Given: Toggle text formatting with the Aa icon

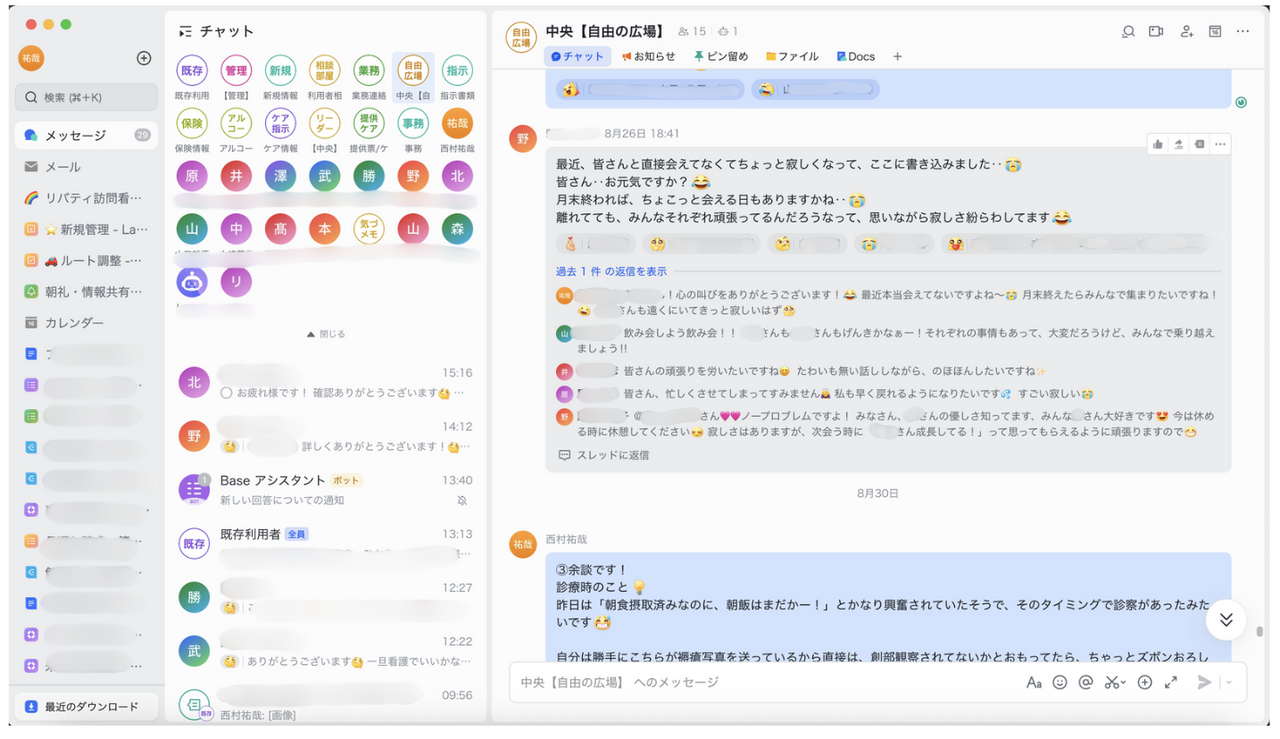Looking at the screenshot, I should pos(1034,682).
